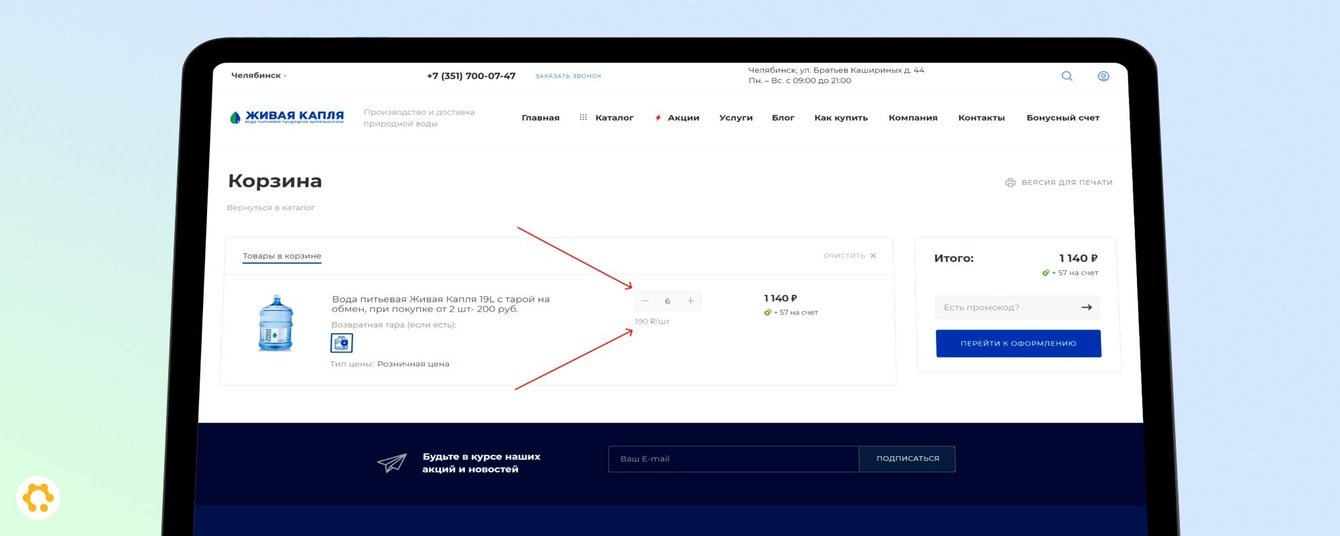Screen dimensions: 1340x536
Task: Click Перейти к оформлению button
Action: coord(1018,343)
